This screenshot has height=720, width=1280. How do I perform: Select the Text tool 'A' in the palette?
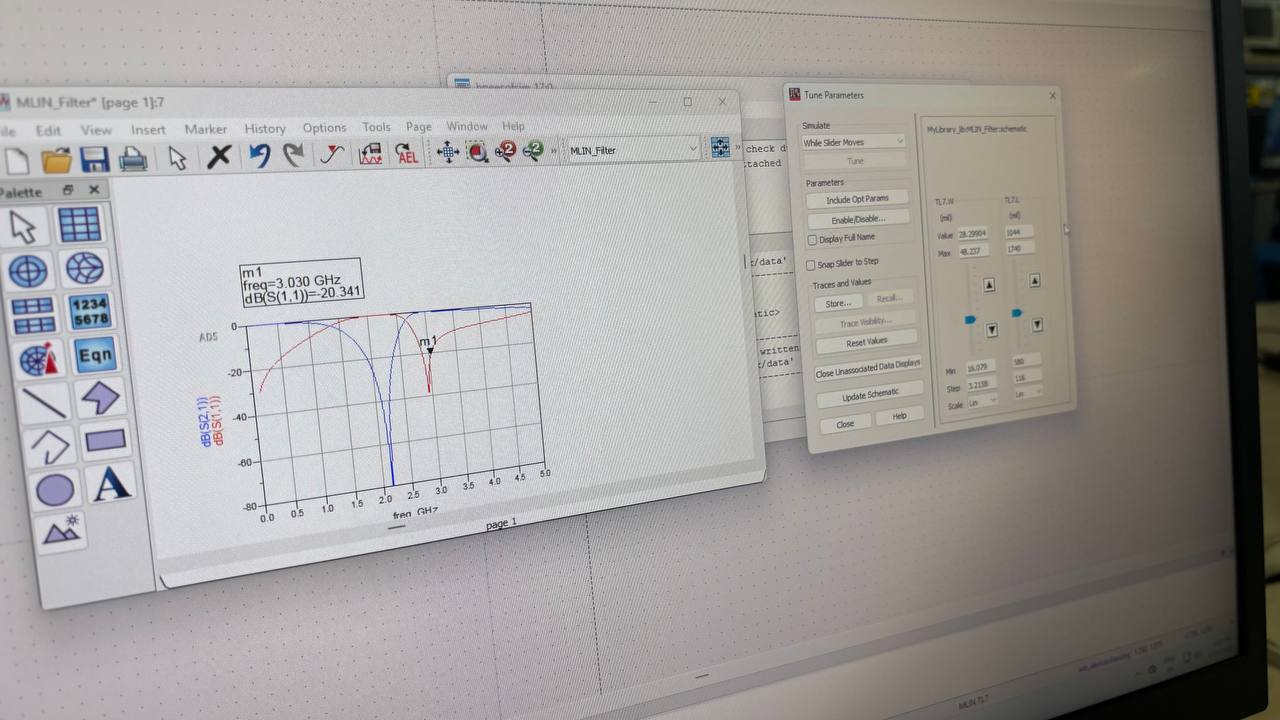pos(110,484)
